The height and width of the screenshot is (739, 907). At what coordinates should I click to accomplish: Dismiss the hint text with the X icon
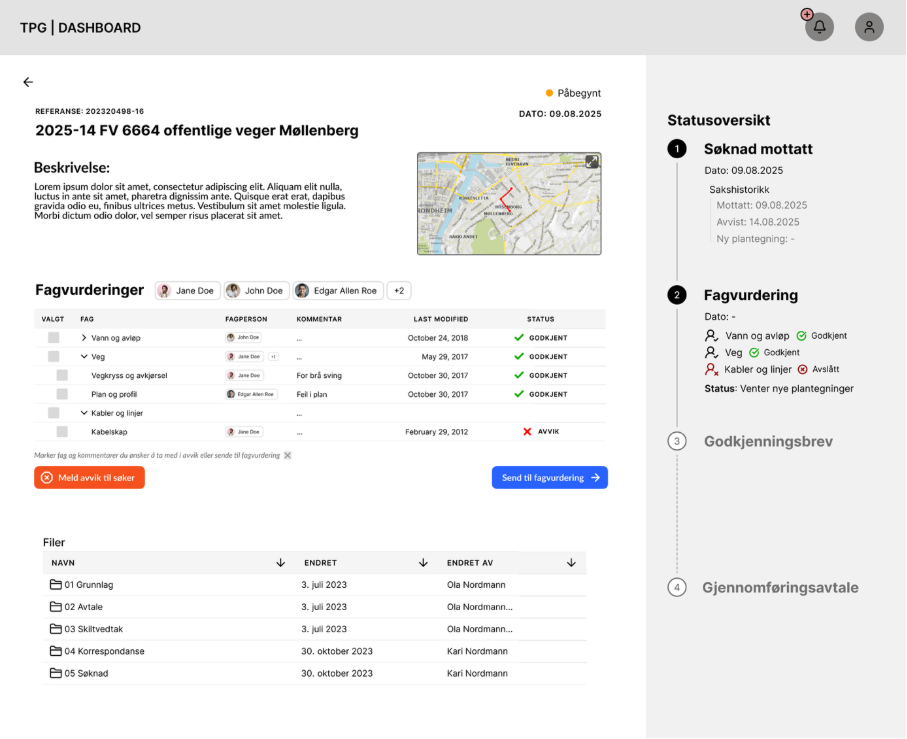click(288, 455)
